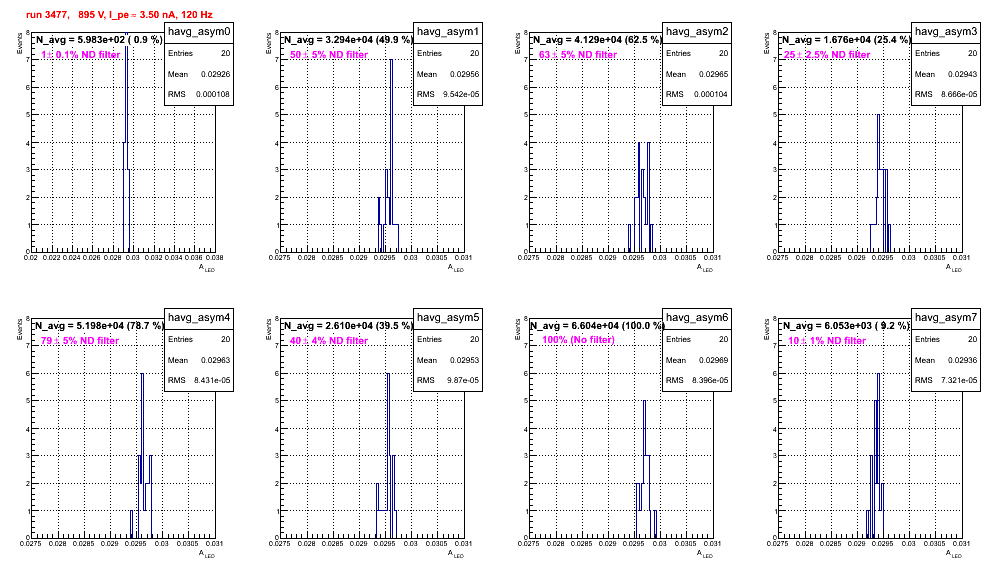Click the N_avg = 6.053e+03 label

pos(846,326)
